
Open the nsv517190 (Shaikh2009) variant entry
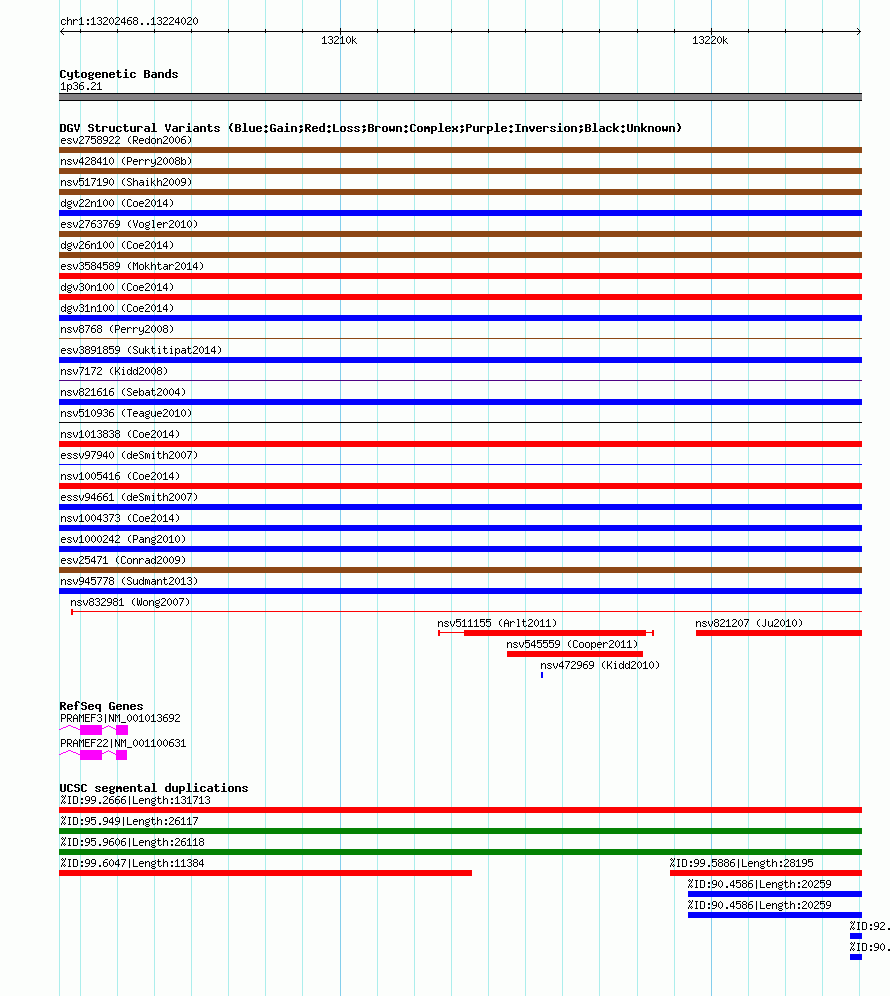pos(126,182)
